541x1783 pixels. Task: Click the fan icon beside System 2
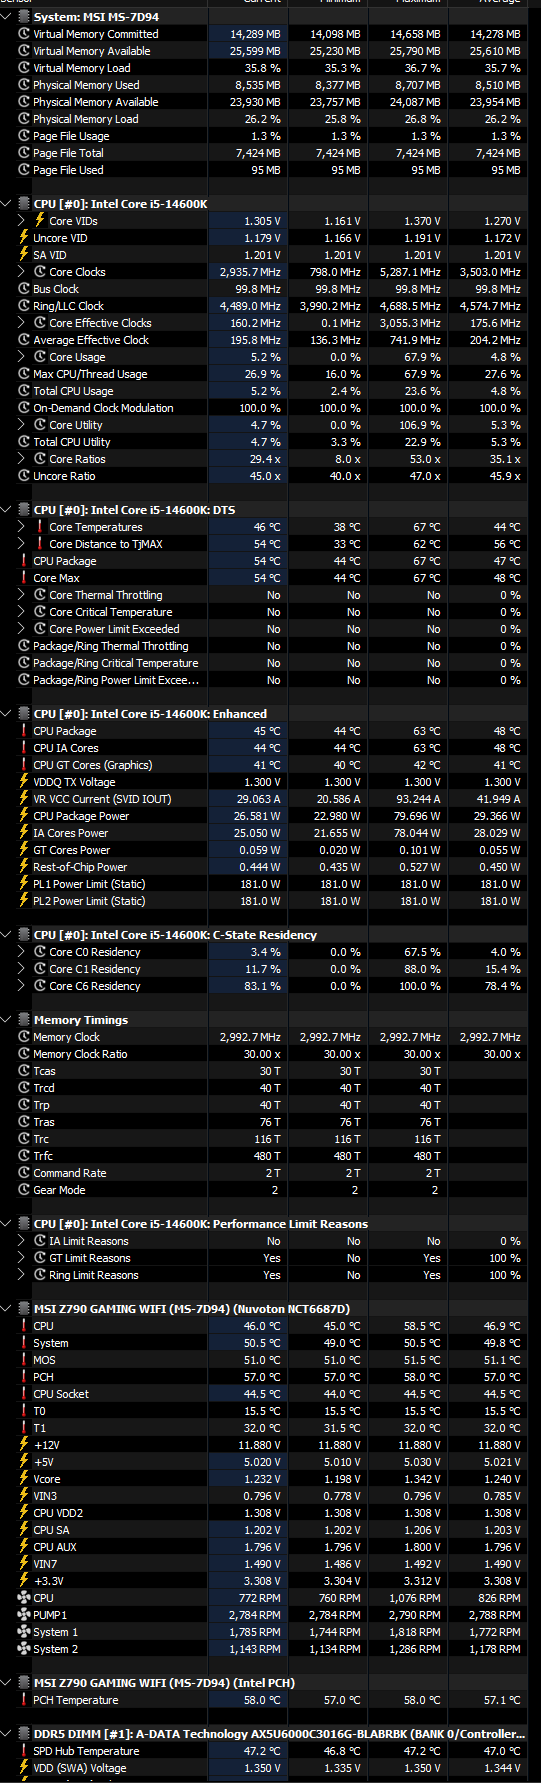tap(24, 1649)
